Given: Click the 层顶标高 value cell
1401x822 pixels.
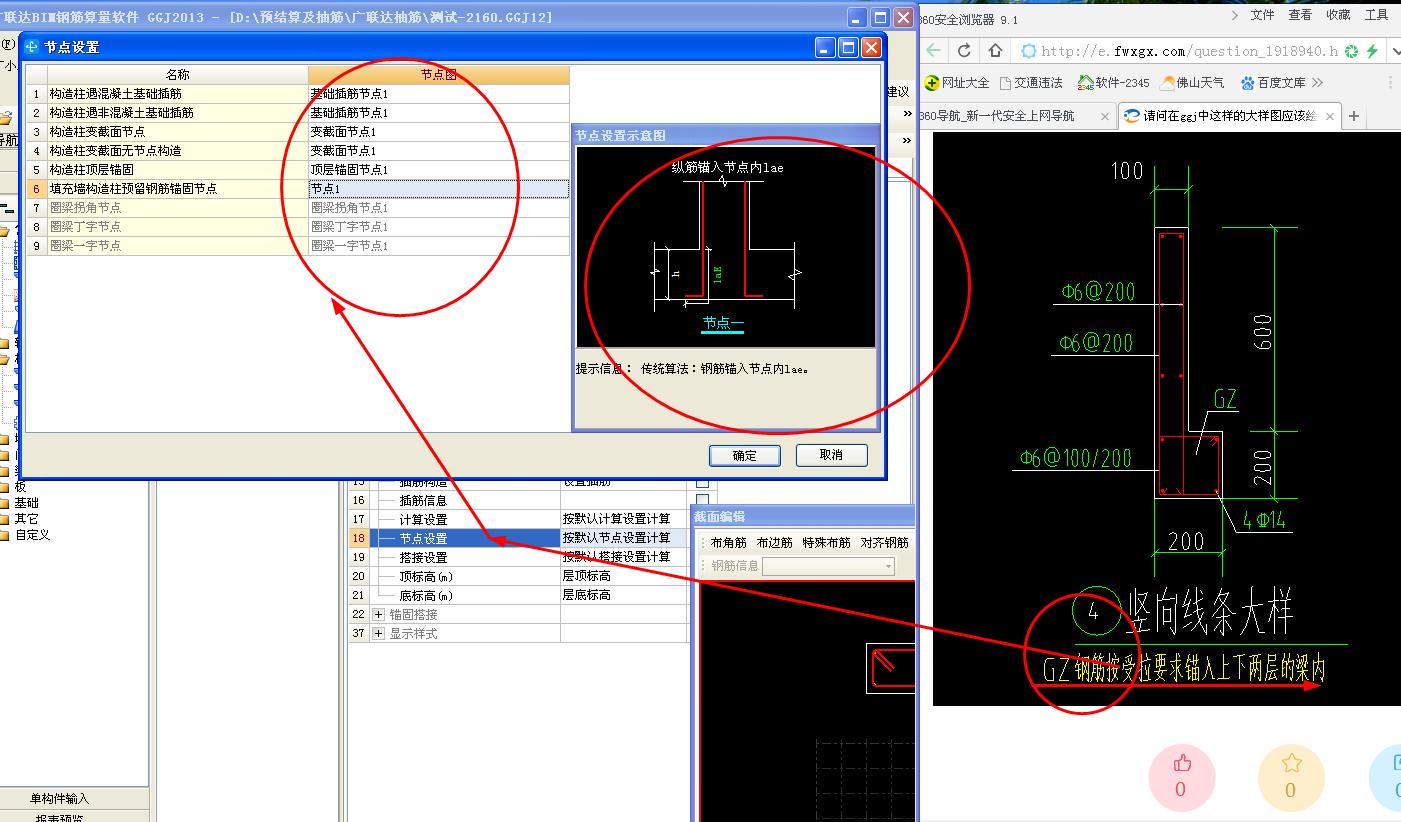Looking at the screenshot, I should click(x=624, y=577).
